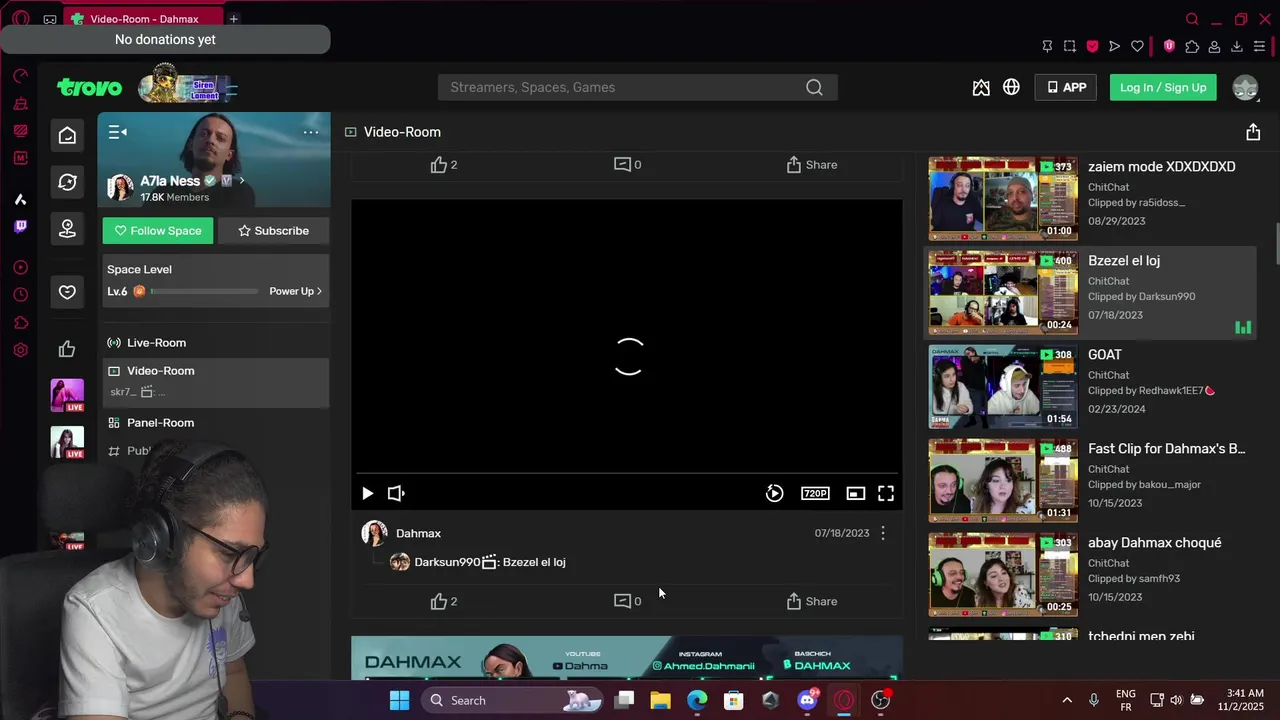Open the user avatar menu in Trovo header
This screenshot has width=1280, height=720.
point(1245,88)
